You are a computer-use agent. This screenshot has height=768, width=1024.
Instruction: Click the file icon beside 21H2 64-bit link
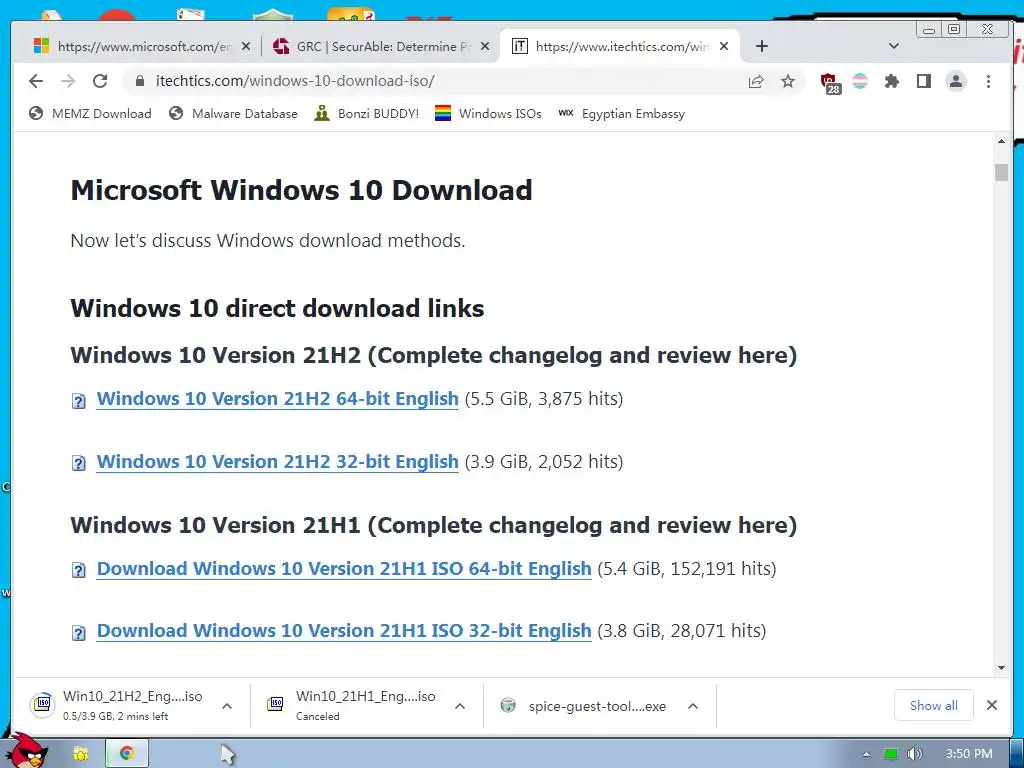(78, 401)
